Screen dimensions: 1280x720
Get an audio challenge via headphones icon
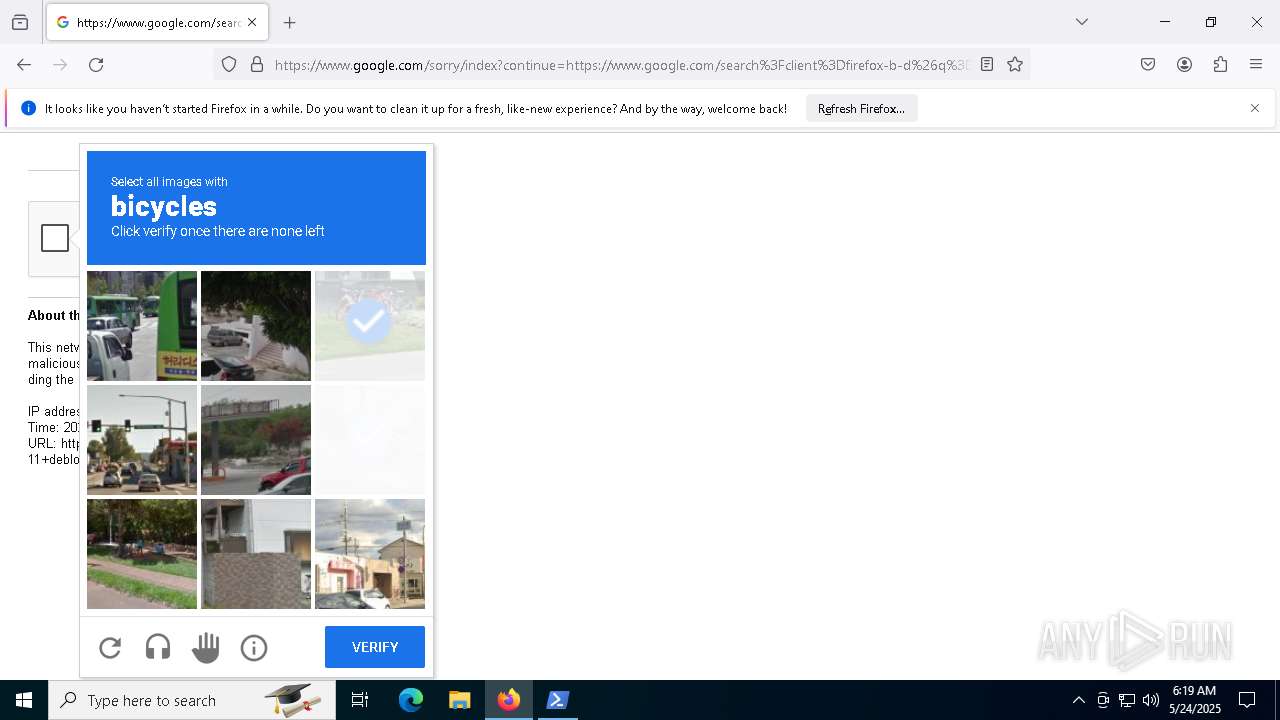tap(158, 648)
